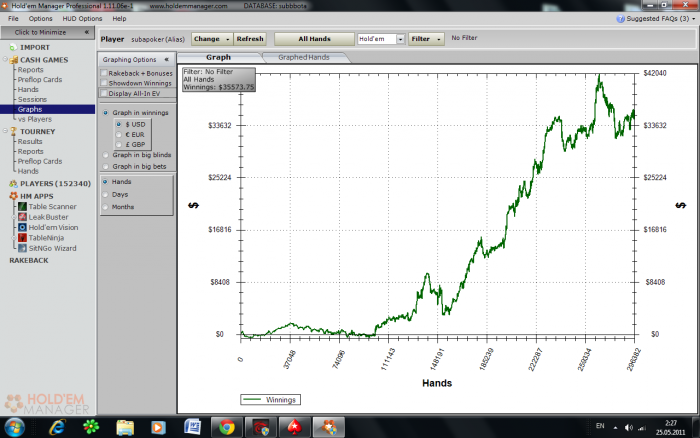Click the Import icon in sidebar
The width and height of the screenshot is (700, 438).
tap(13, 47)
